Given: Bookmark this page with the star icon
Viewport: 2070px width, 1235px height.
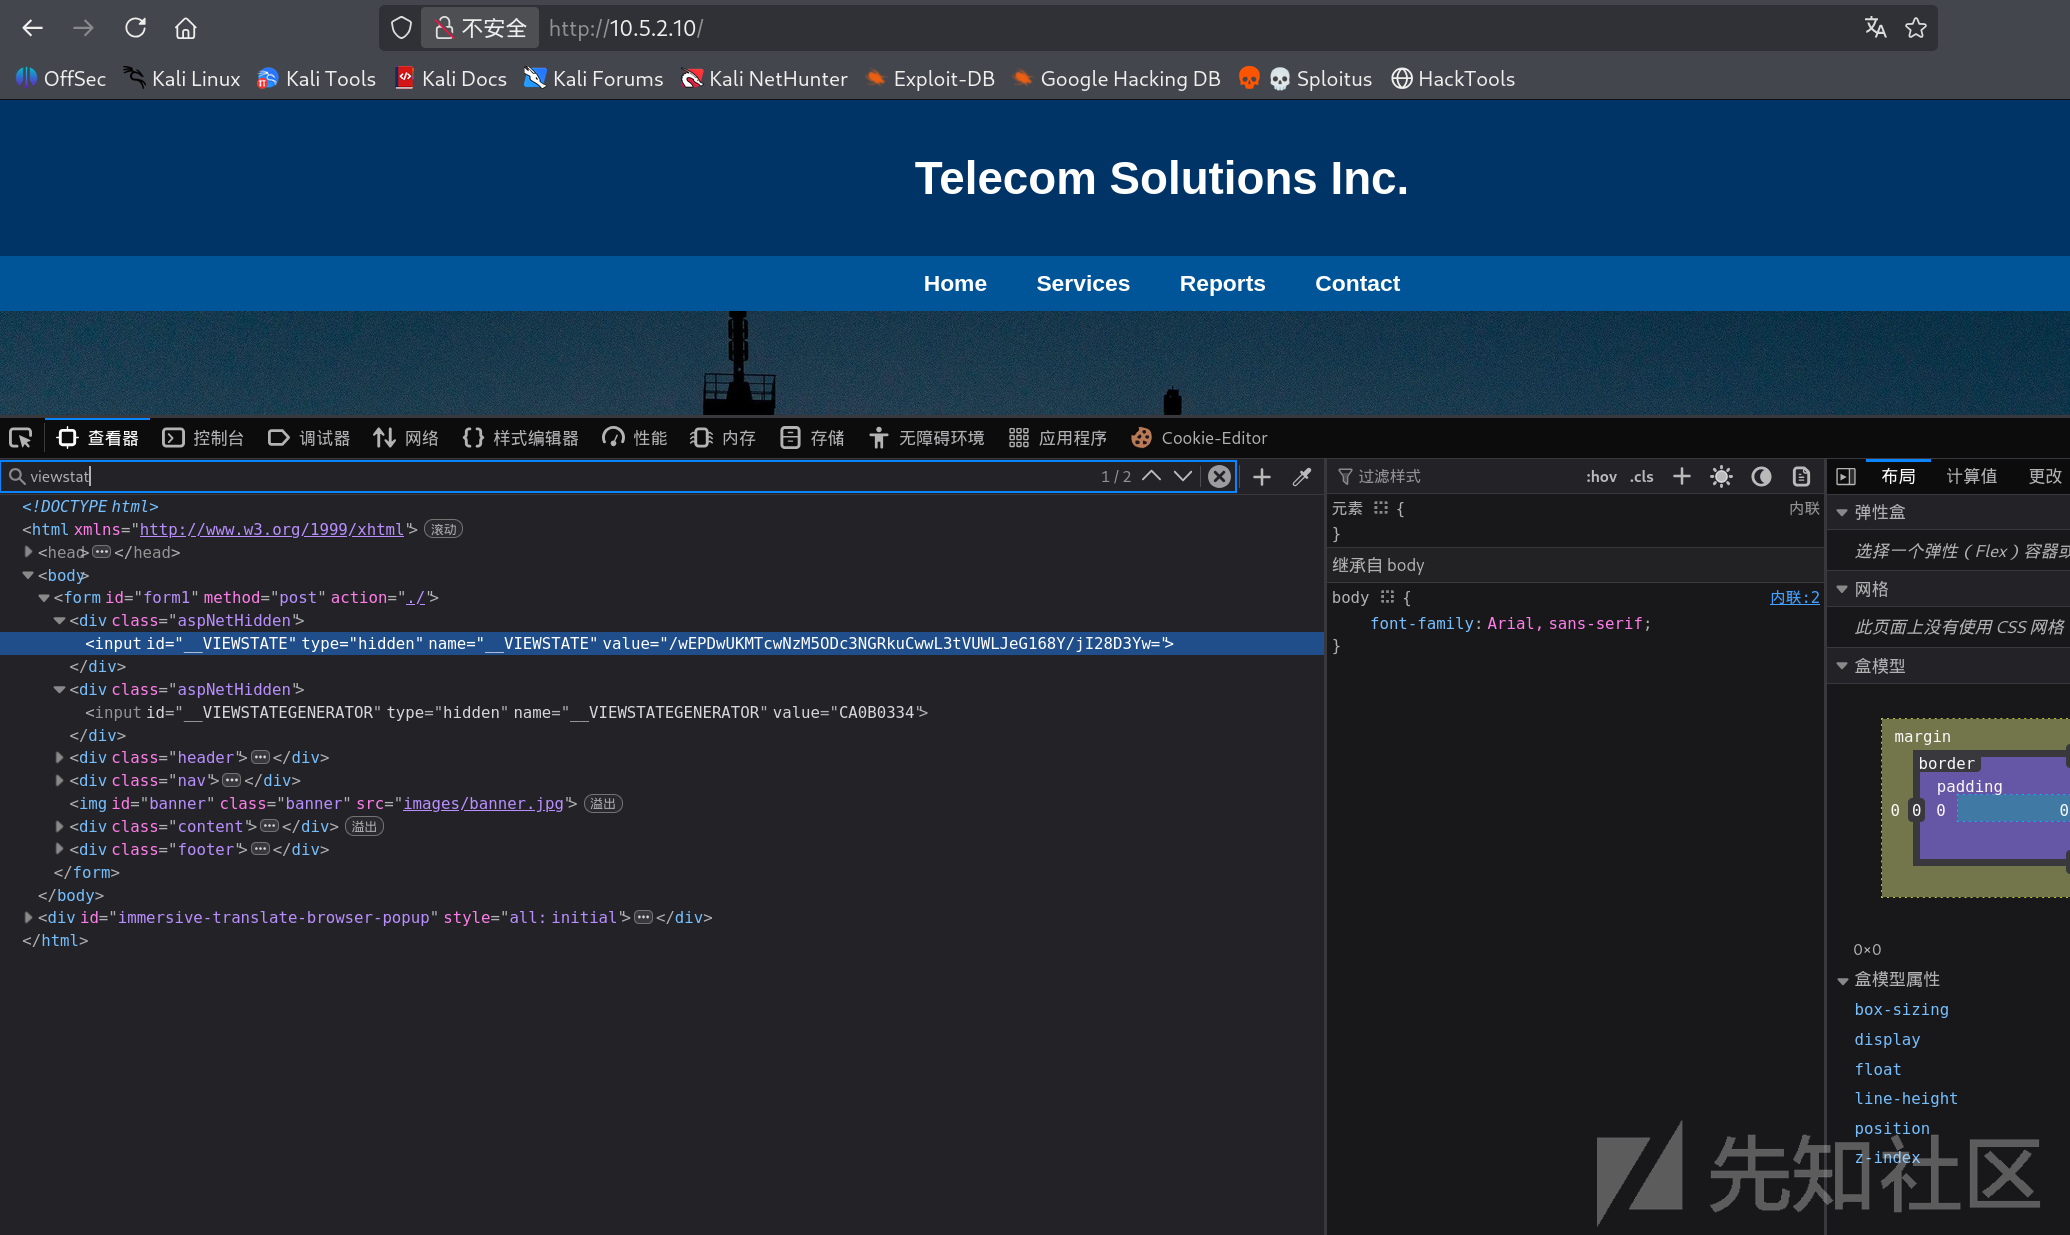Looking at the screenshot, I should [1916, 28].
